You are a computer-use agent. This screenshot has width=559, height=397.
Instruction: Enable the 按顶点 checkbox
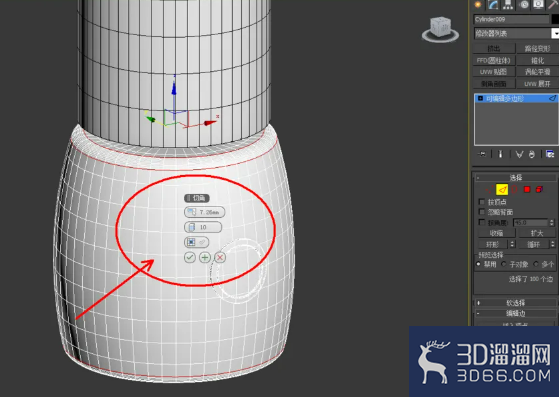[x=482, y=202]
